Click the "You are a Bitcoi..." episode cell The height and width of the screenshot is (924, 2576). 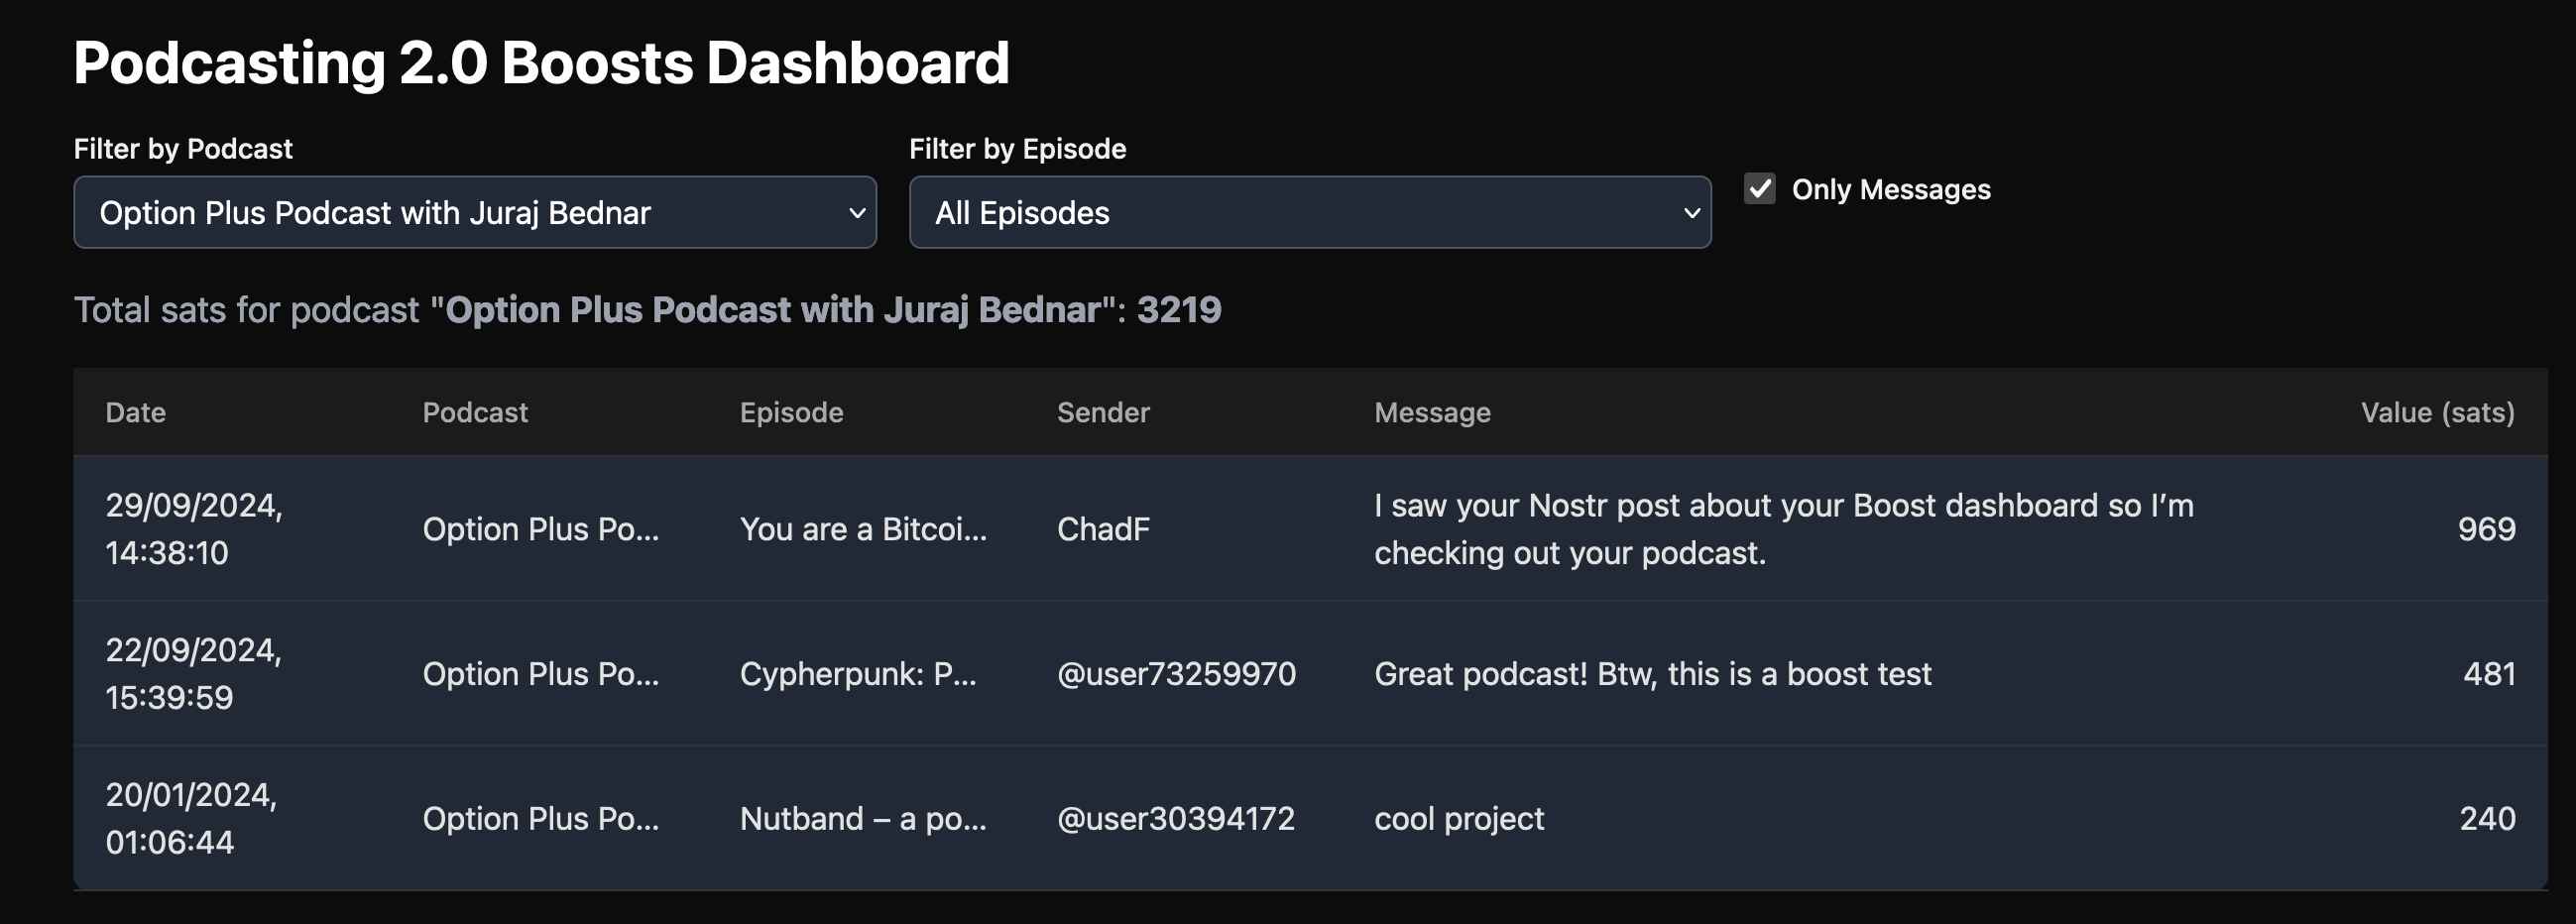[863, 529]
